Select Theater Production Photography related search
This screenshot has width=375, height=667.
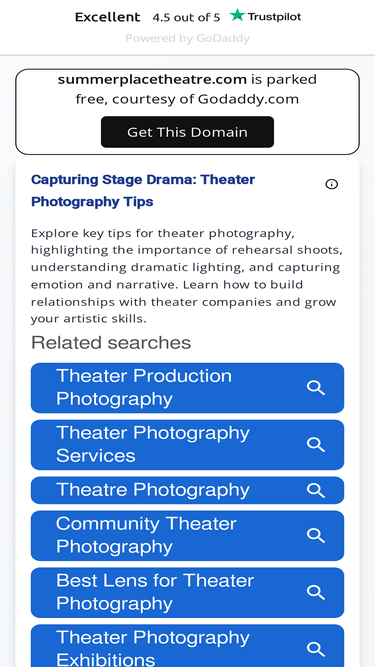click(188, 388)
